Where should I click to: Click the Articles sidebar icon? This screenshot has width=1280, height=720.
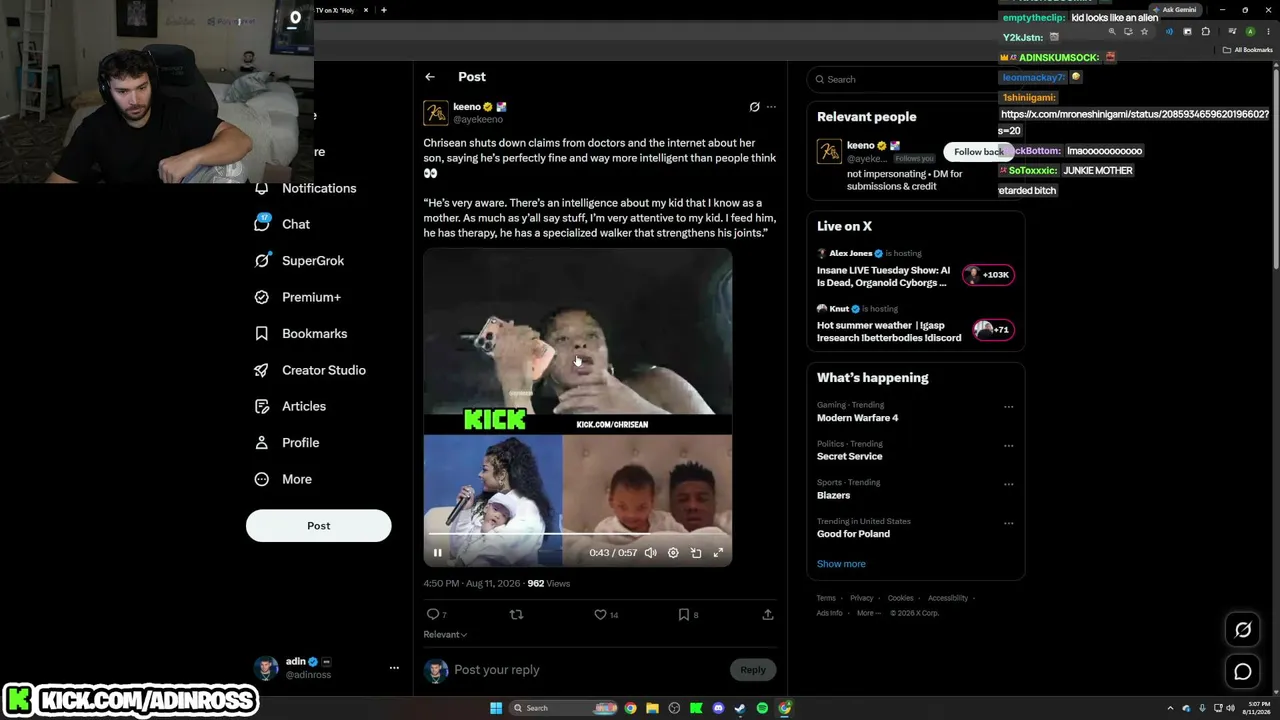(x=262, y=406)
